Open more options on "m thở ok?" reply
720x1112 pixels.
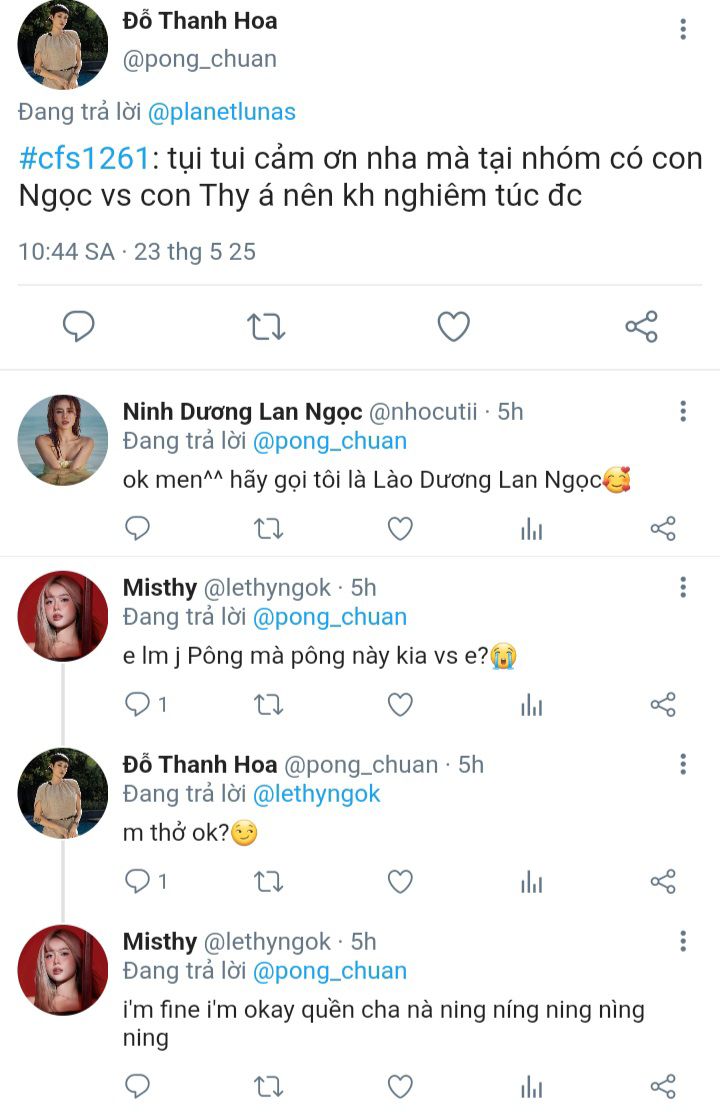(683, 765)
